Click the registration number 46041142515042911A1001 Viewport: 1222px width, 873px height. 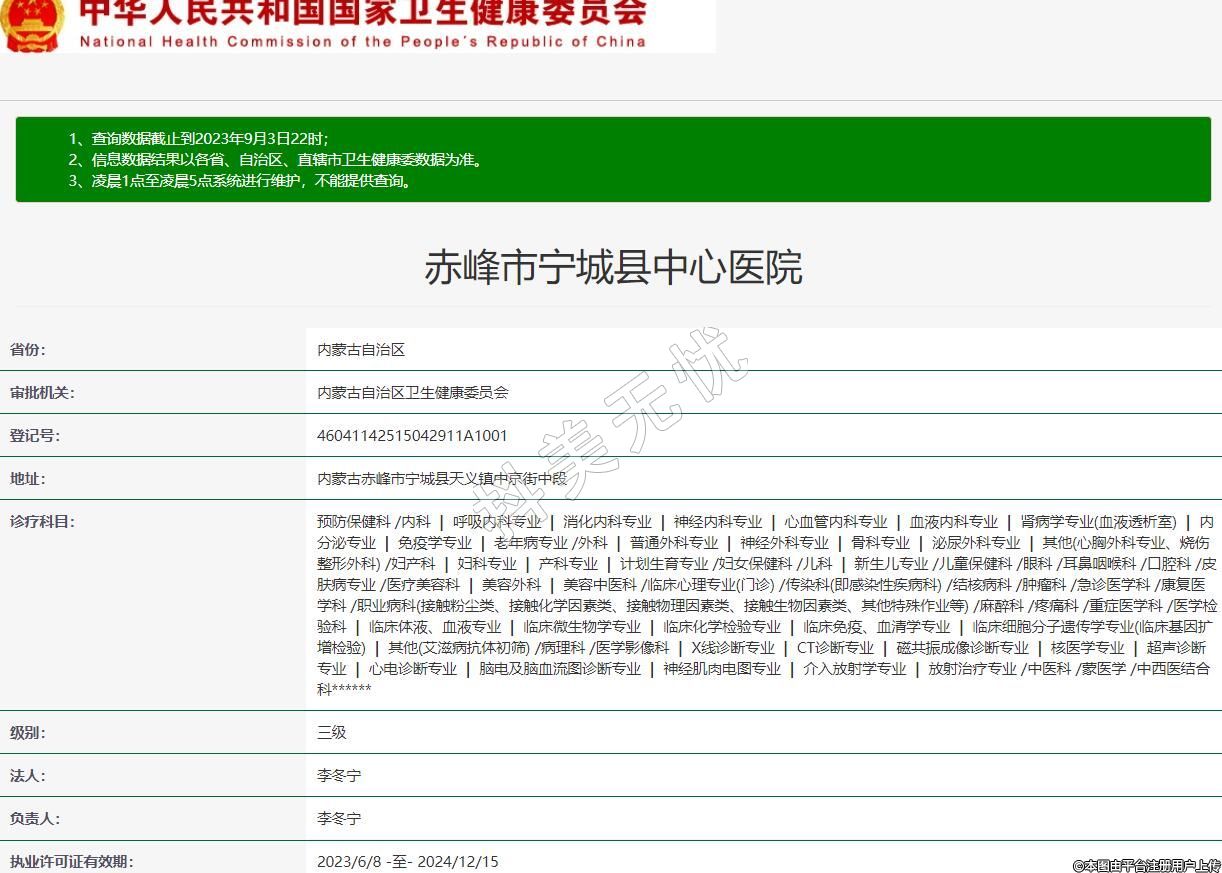[x=412, y=436]
